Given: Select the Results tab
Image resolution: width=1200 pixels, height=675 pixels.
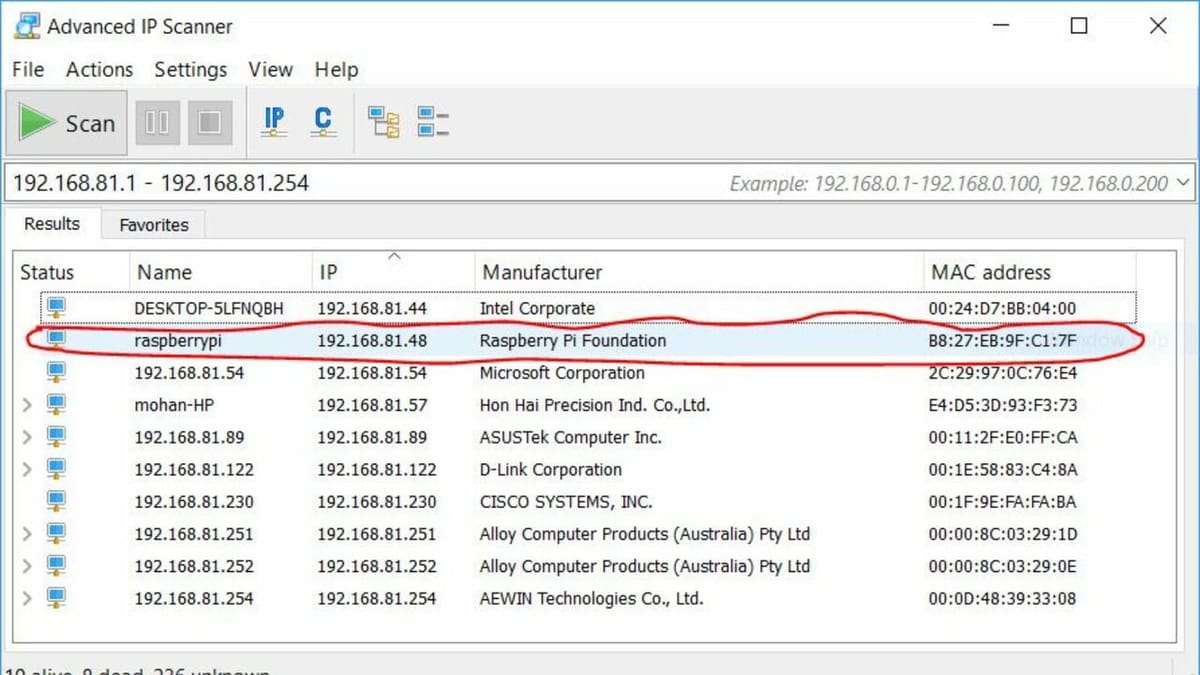Looking at the screenshot, I should tap(52, 224).
